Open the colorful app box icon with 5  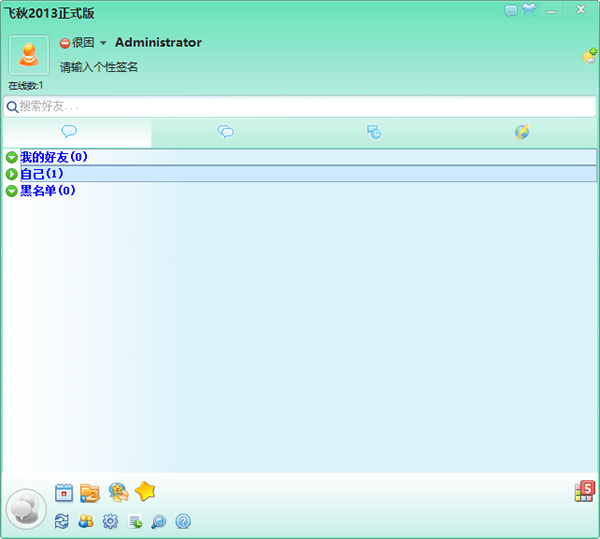585,491
